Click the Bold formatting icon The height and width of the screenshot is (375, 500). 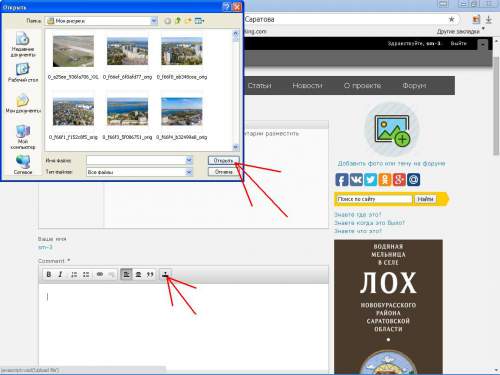point(49,274)
